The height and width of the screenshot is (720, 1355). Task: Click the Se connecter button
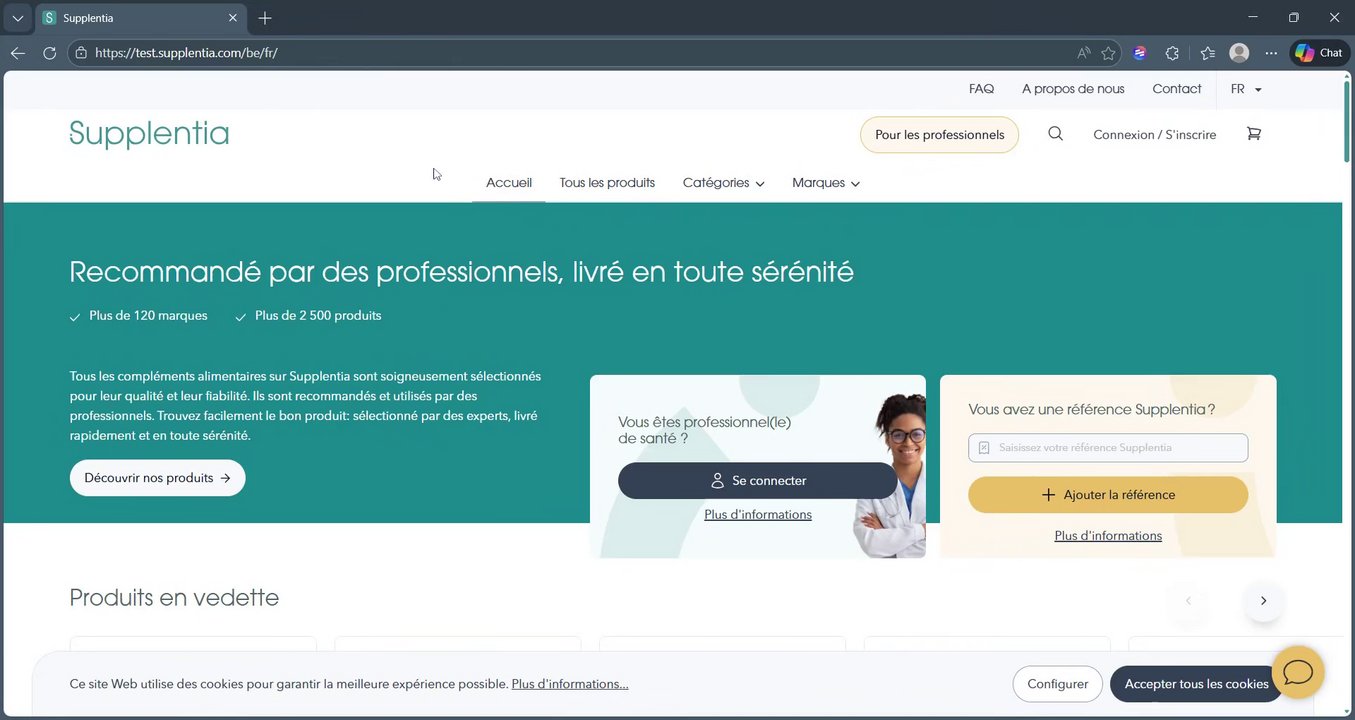[x=757, y=481]
